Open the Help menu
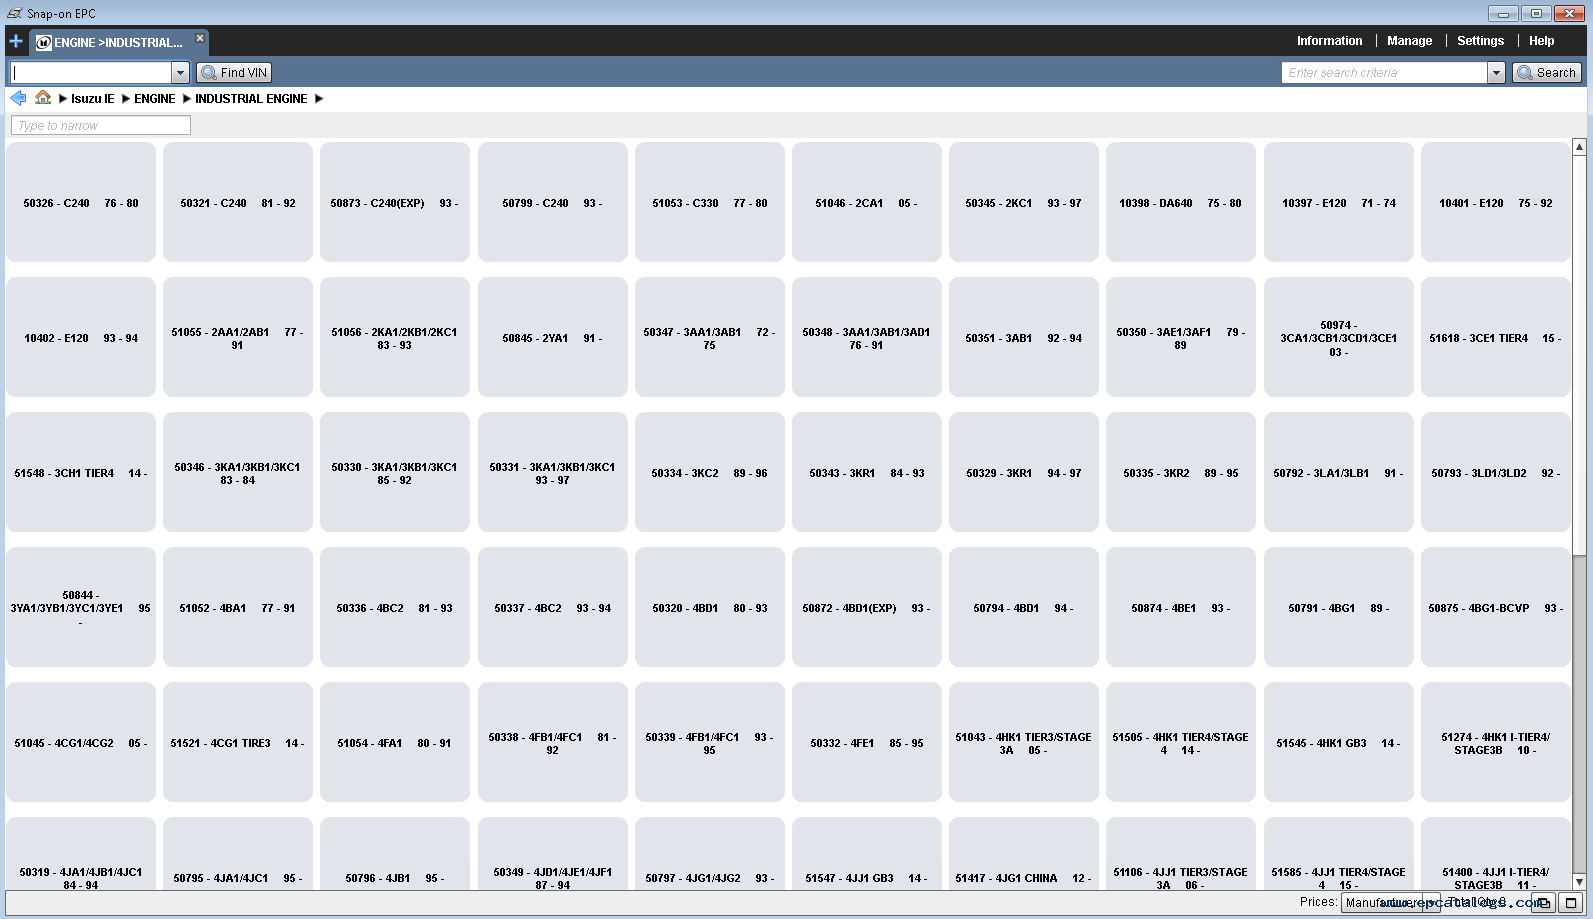 tap(1541, 41)
